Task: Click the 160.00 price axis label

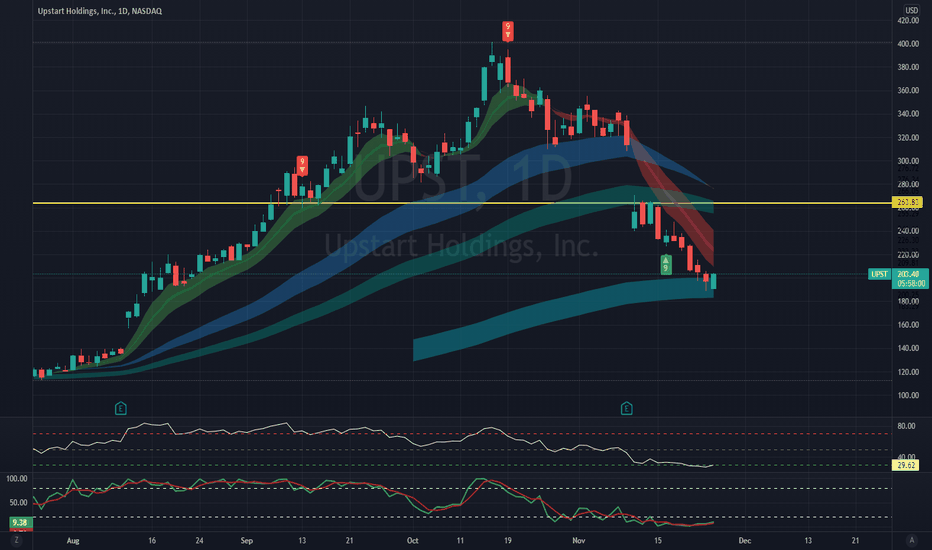Action: click(908, 325)
